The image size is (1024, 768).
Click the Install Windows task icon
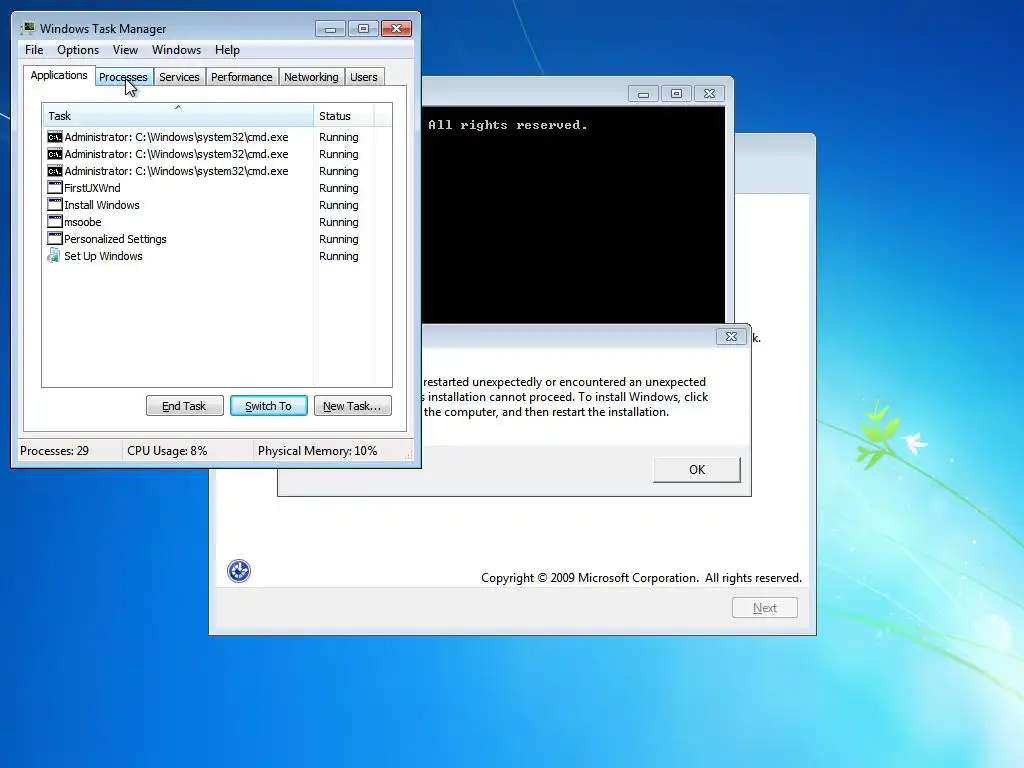pos(55,205)
